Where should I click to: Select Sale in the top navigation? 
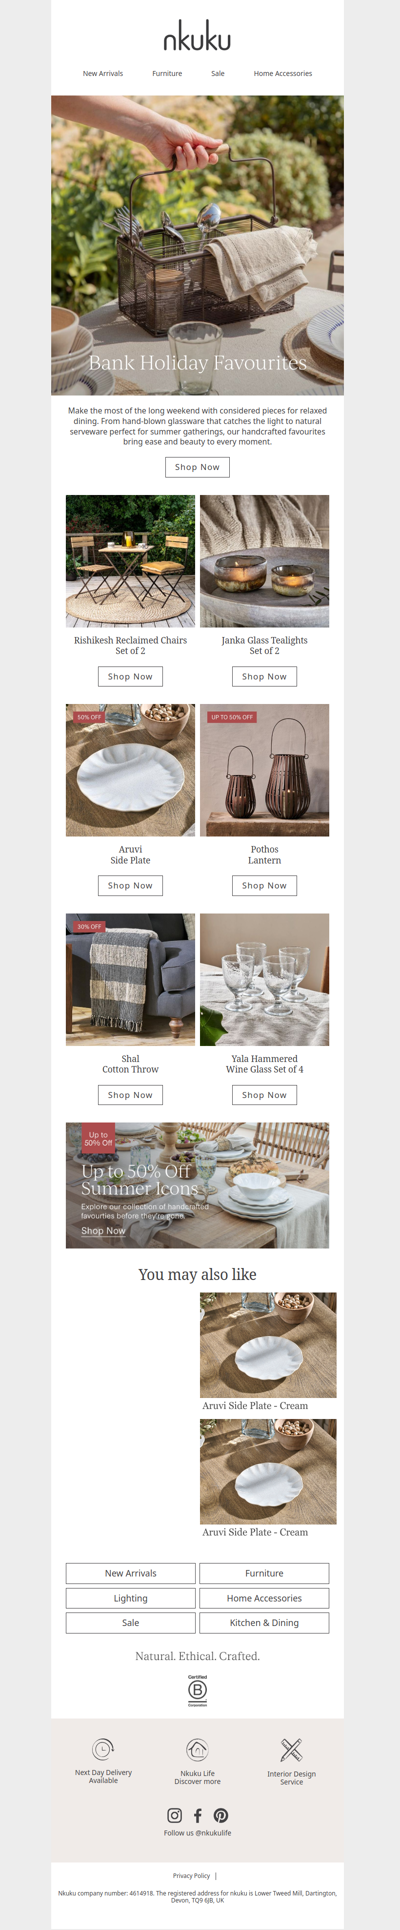(x=218, y=74)
